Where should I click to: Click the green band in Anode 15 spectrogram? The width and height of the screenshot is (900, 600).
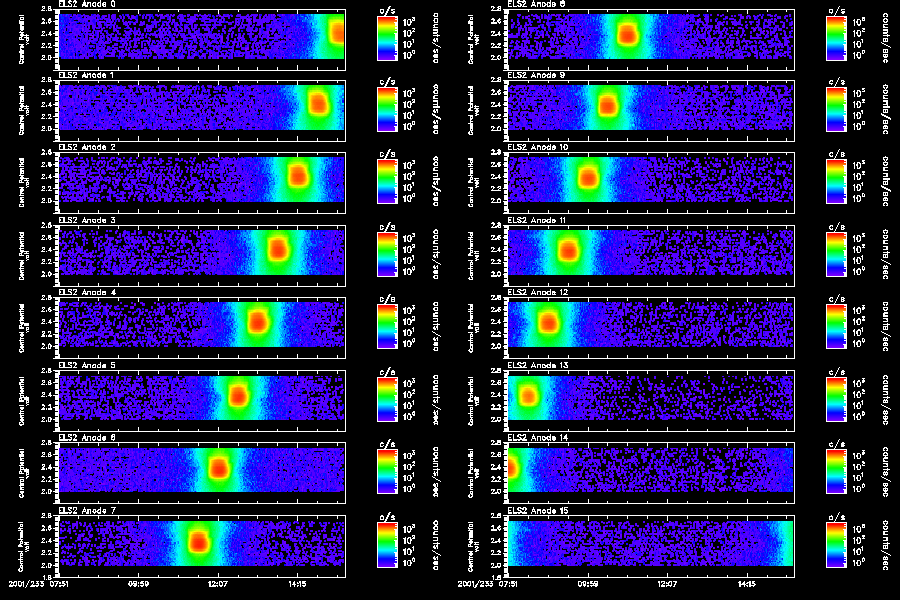tap(789, 543)
